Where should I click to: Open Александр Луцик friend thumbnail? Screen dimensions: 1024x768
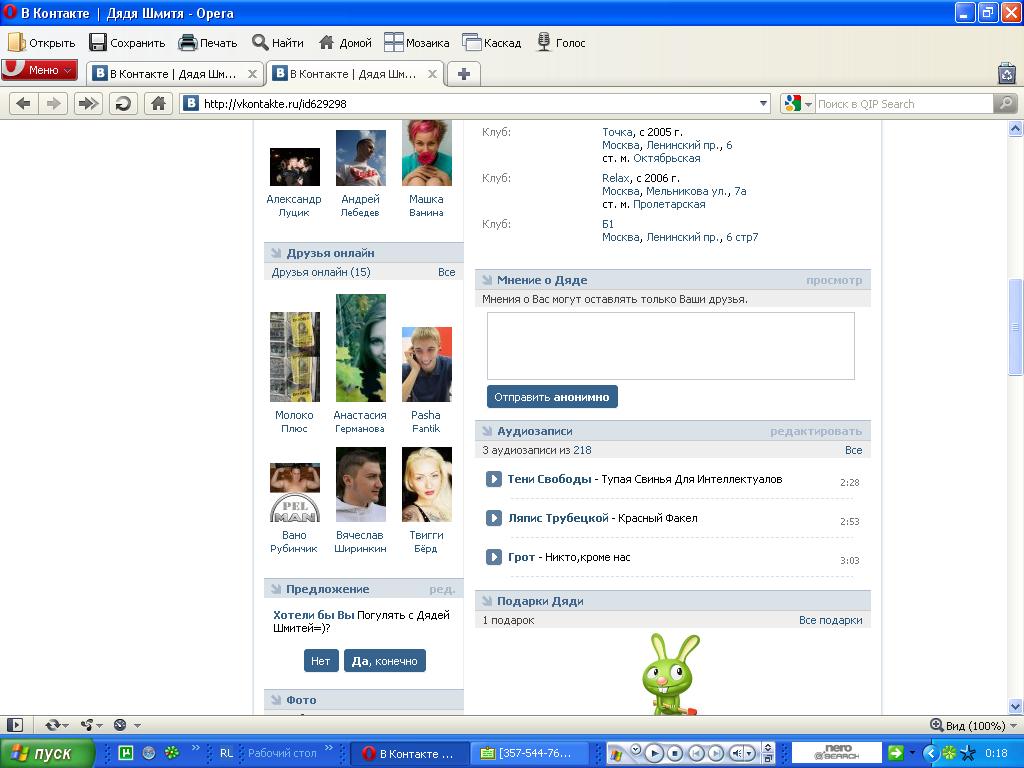tap(295, 167)
